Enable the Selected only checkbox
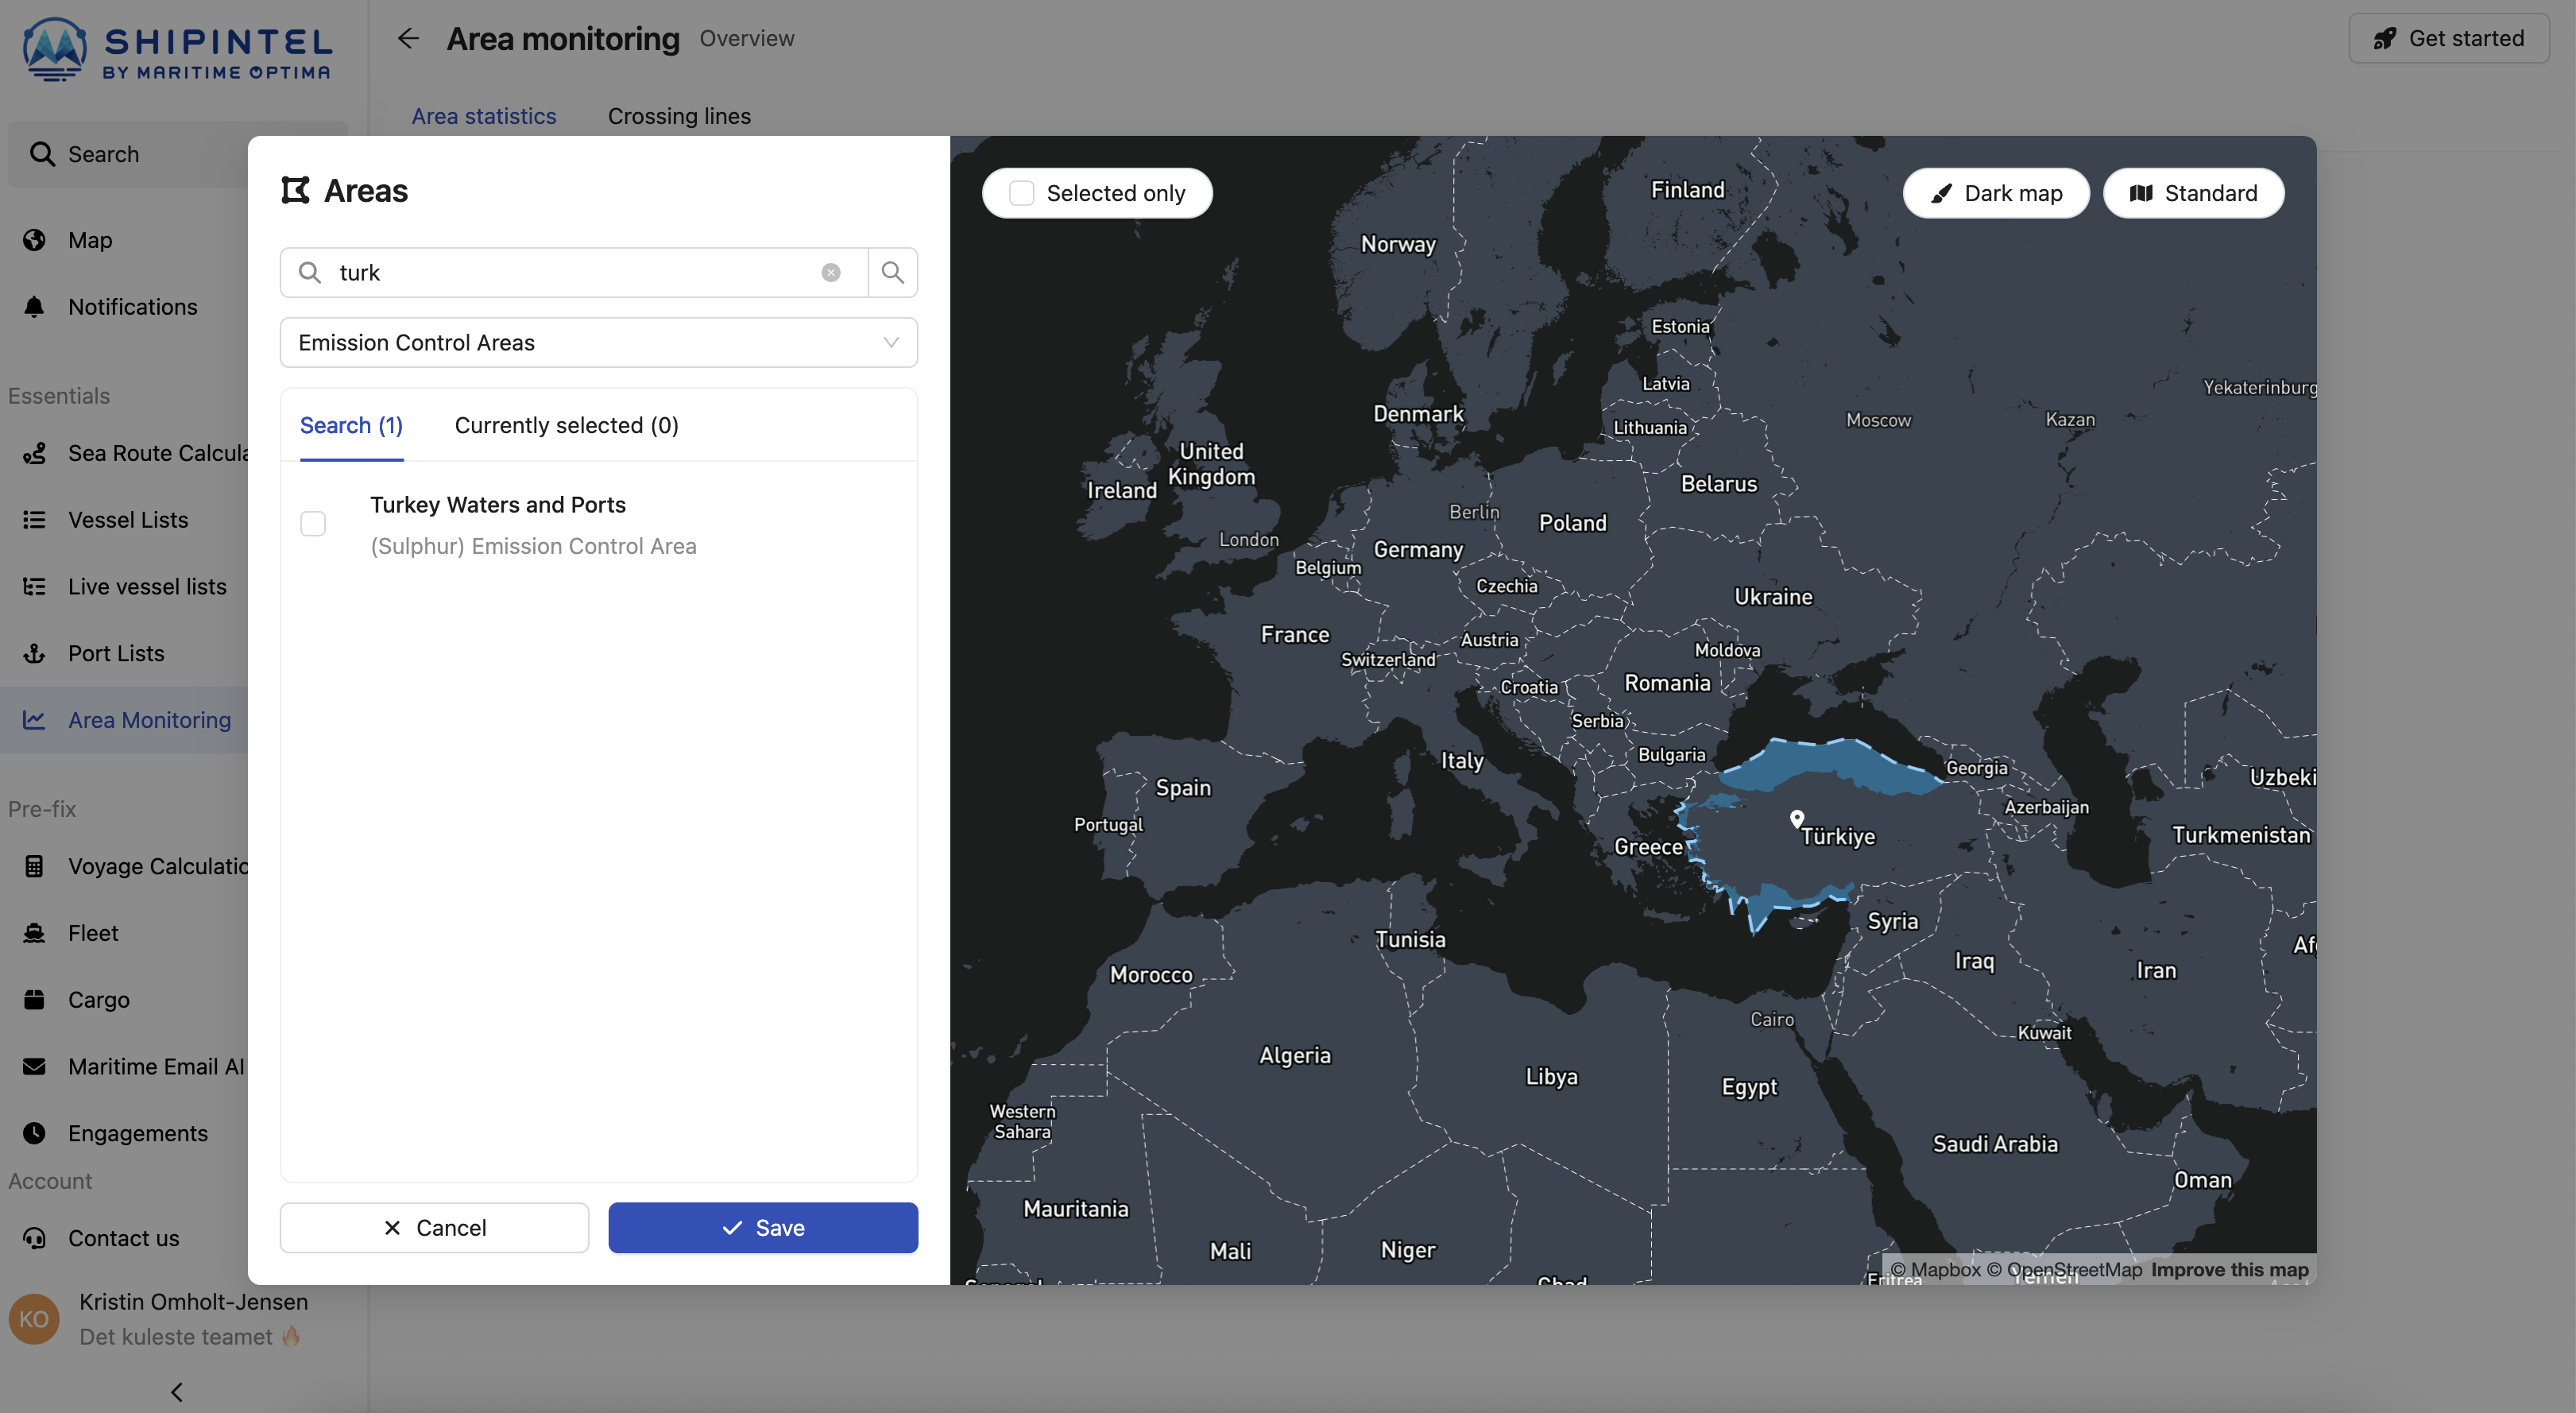The width and height of the screenshot is (2576, 1413). (1021, 193)
